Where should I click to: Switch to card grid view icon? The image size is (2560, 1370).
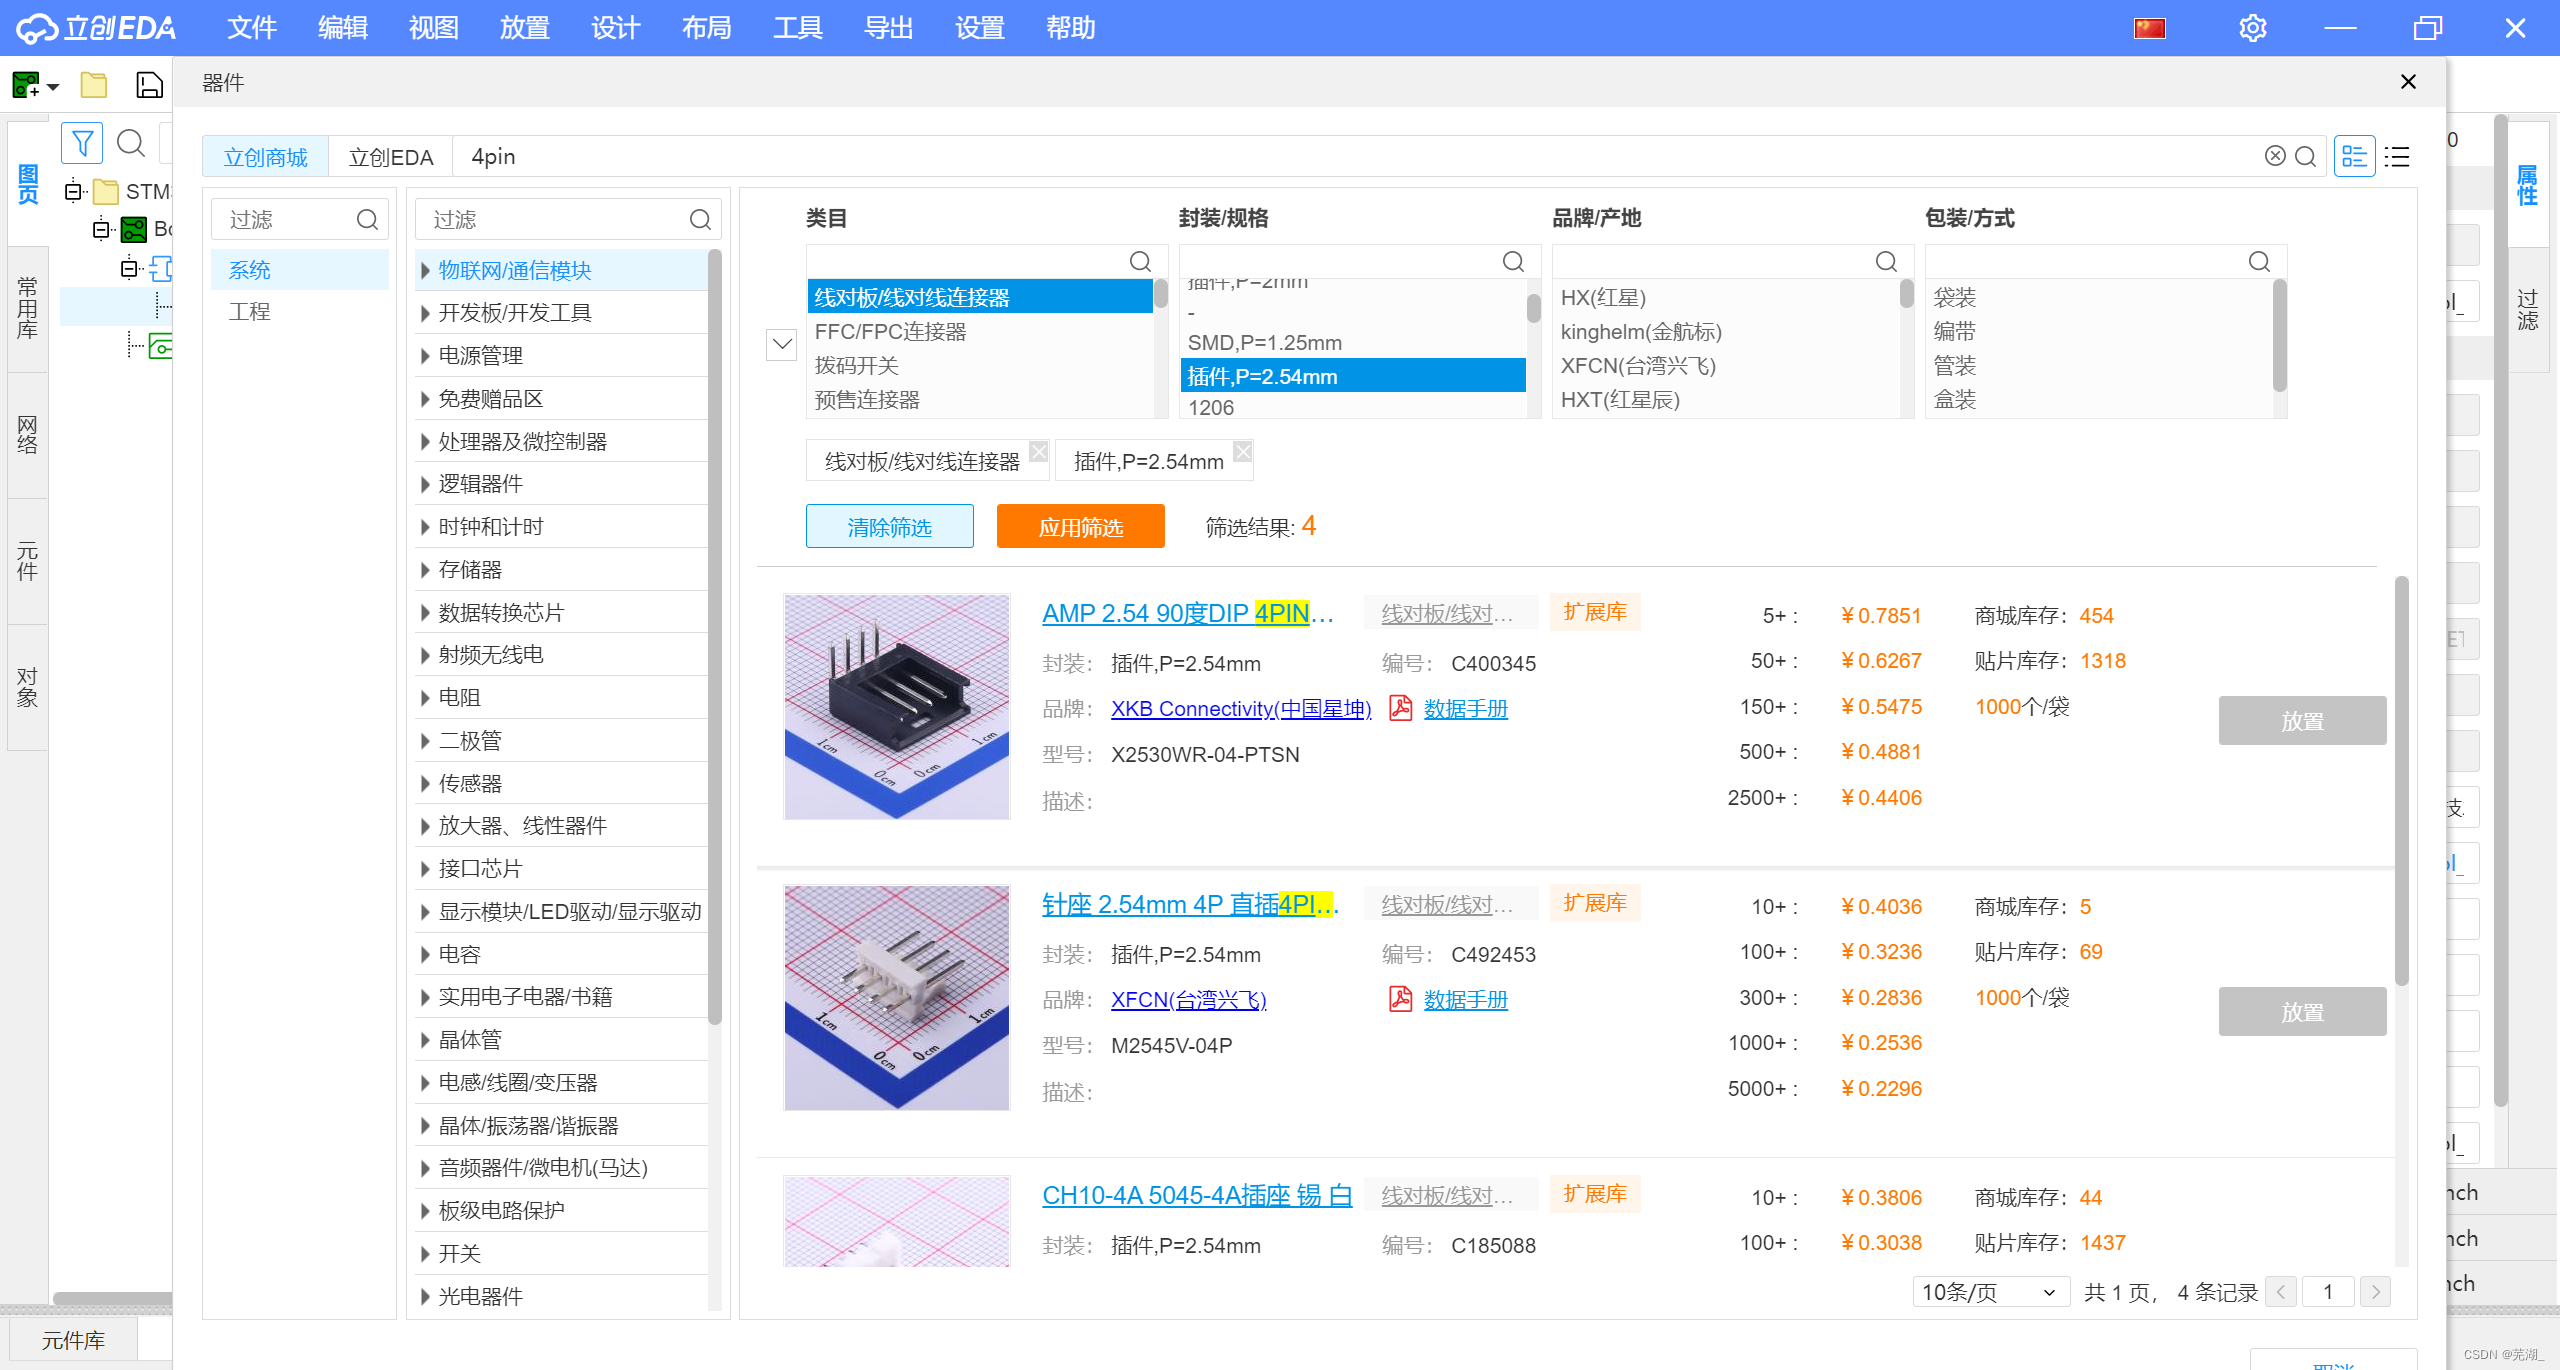pos(2354,157)
